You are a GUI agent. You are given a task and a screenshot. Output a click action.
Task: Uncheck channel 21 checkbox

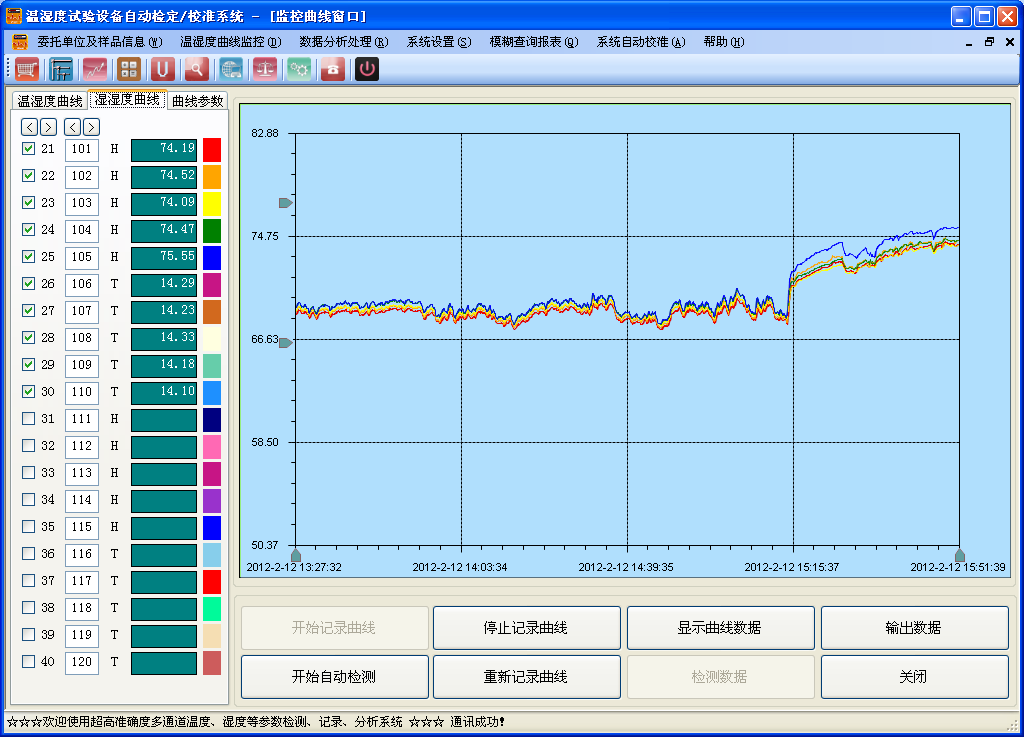[x=29, y=149]
